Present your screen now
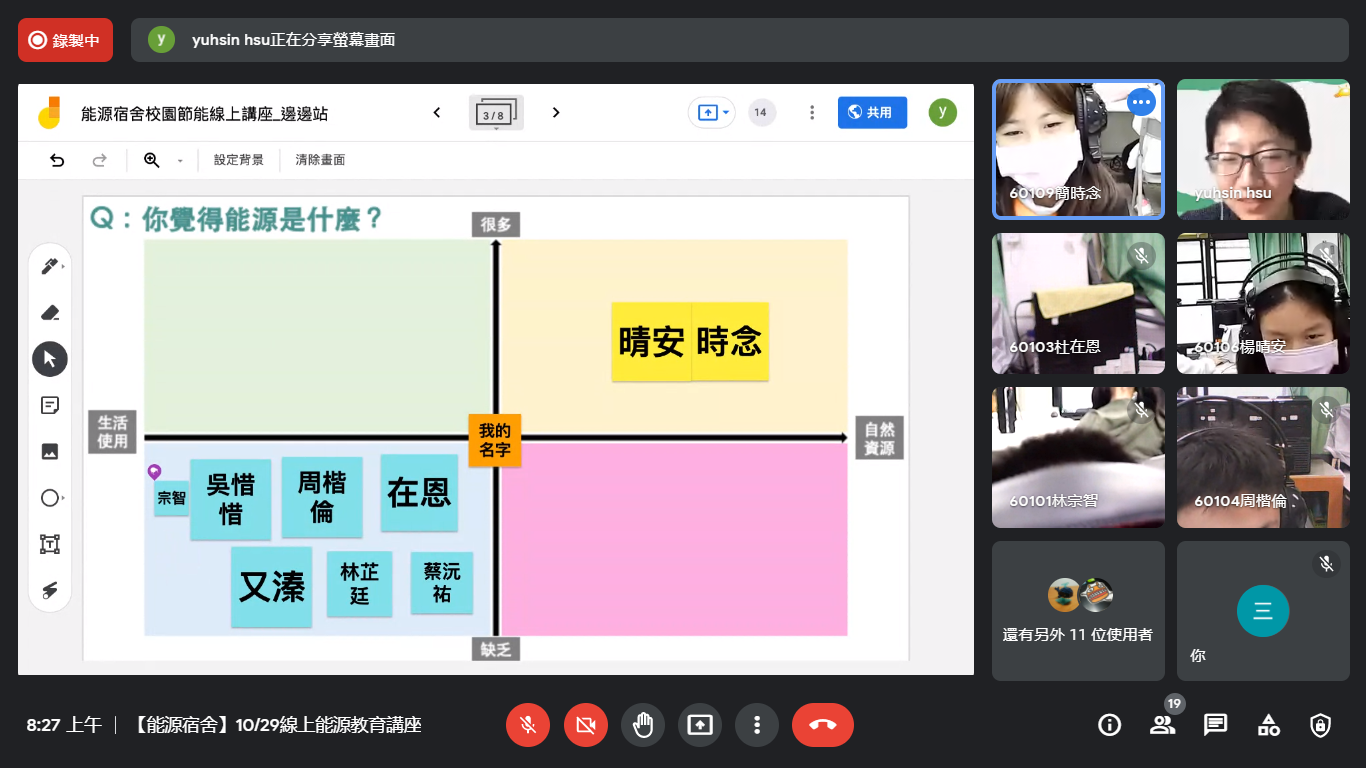1366x768 pixels. (700, 725)
